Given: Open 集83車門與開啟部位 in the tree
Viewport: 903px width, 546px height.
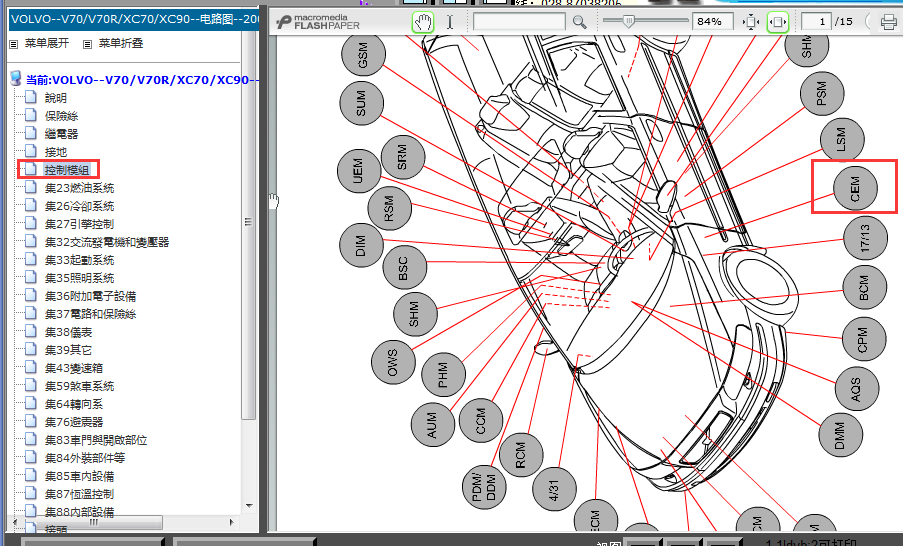Looking at the screenshot, I should pos(96,440).
